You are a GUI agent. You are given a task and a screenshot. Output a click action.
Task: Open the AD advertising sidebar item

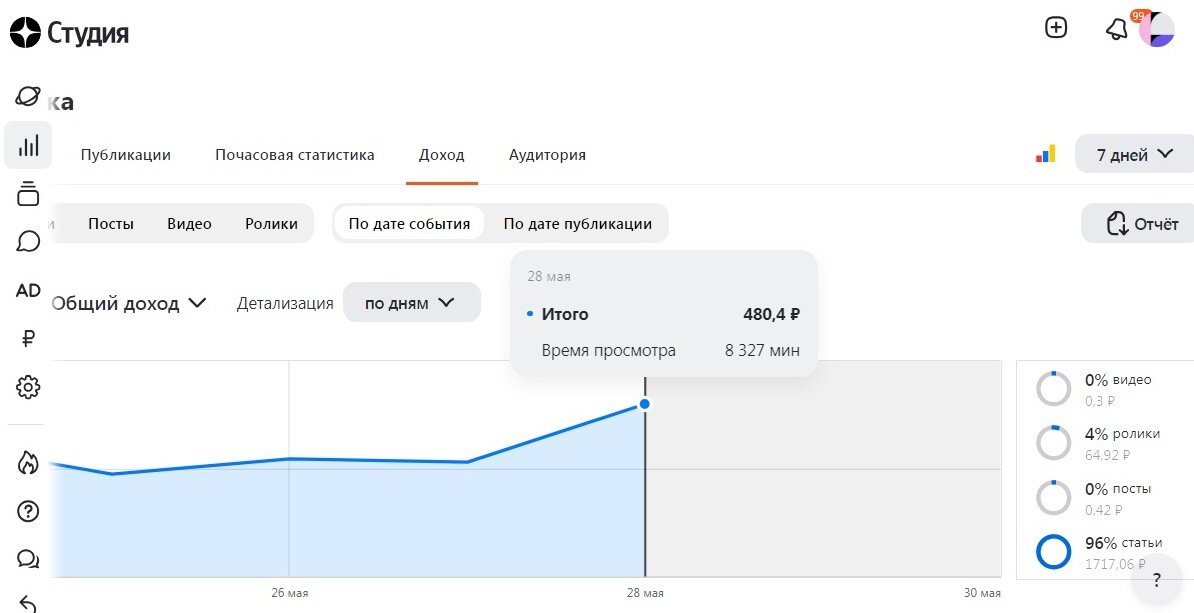pyautogui.click(x=28, y=290)
